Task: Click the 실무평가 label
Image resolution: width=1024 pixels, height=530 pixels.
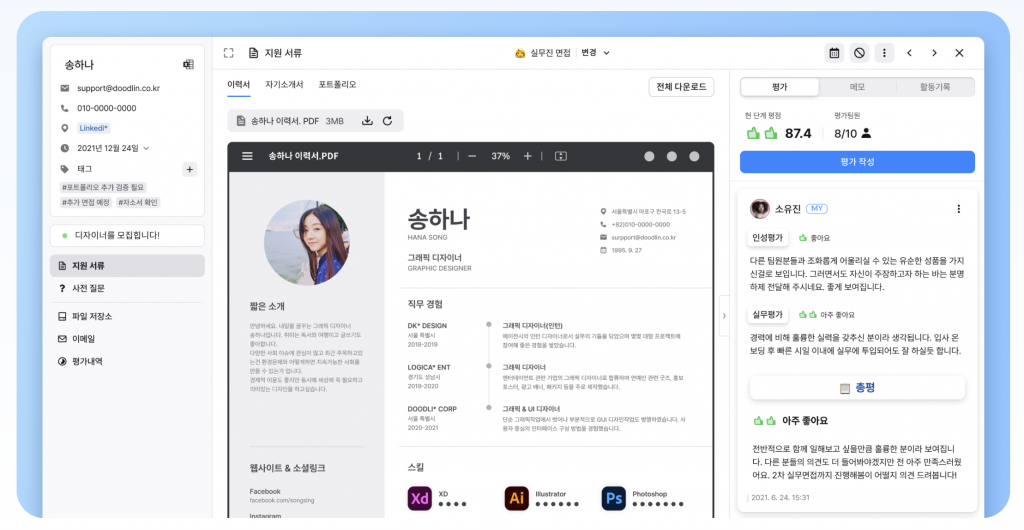Action: [x=767, y=315]
